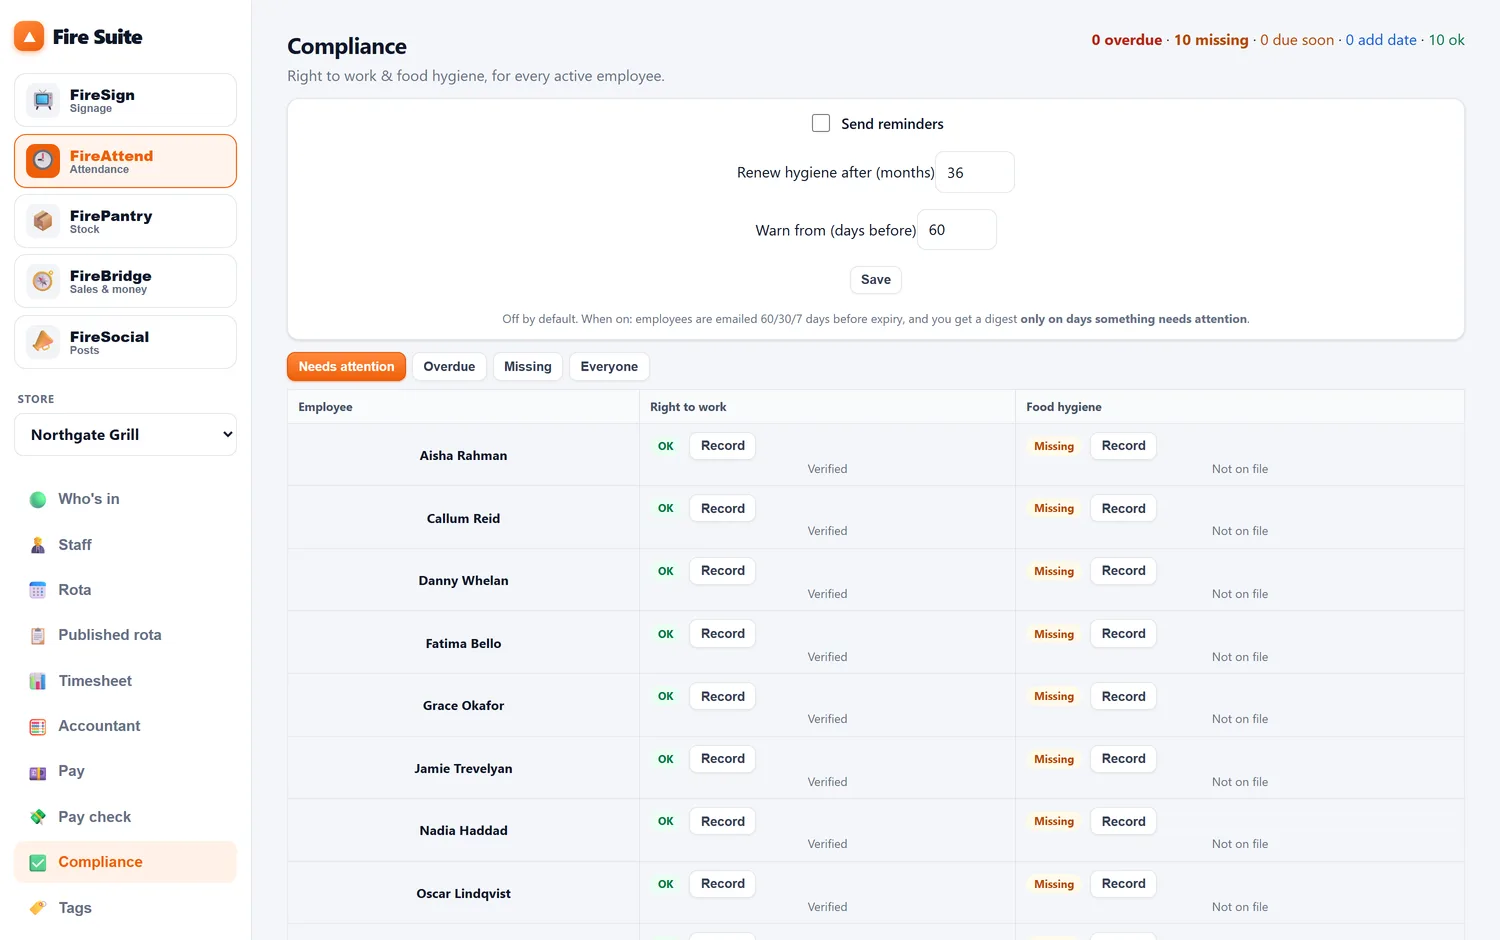The image size is (1500, 940).
Task: Click the '0 overdue' summary count
Action: pyautogui.click(x=1127, y=40)
